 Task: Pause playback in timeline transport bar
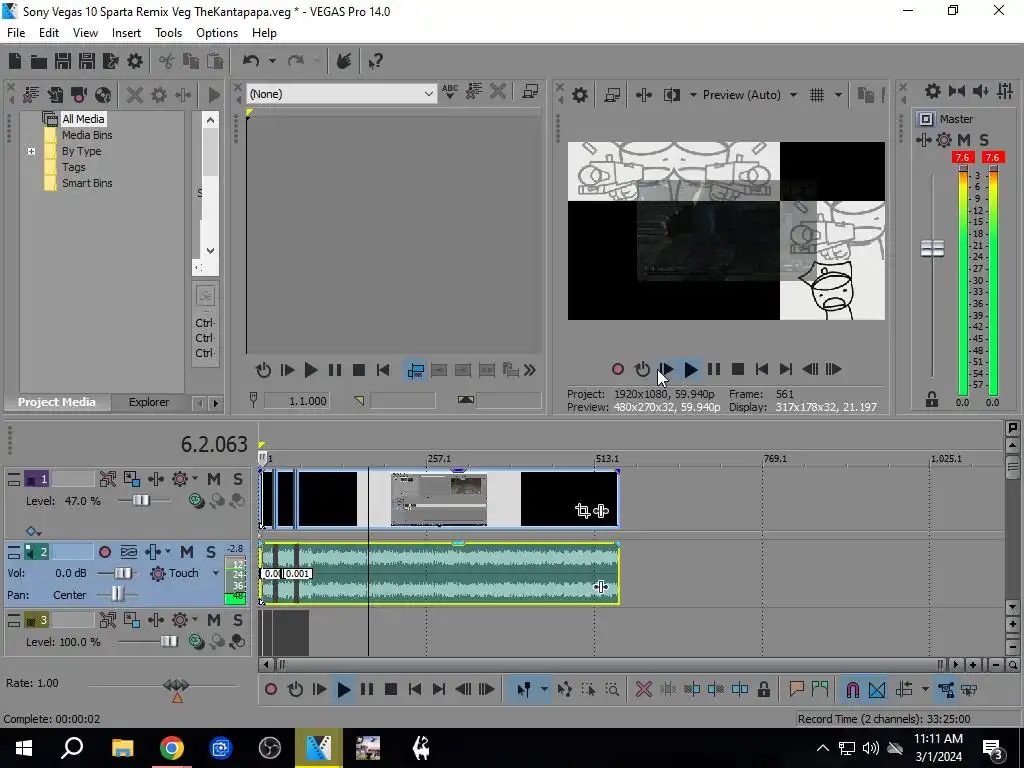coord(367,689)
